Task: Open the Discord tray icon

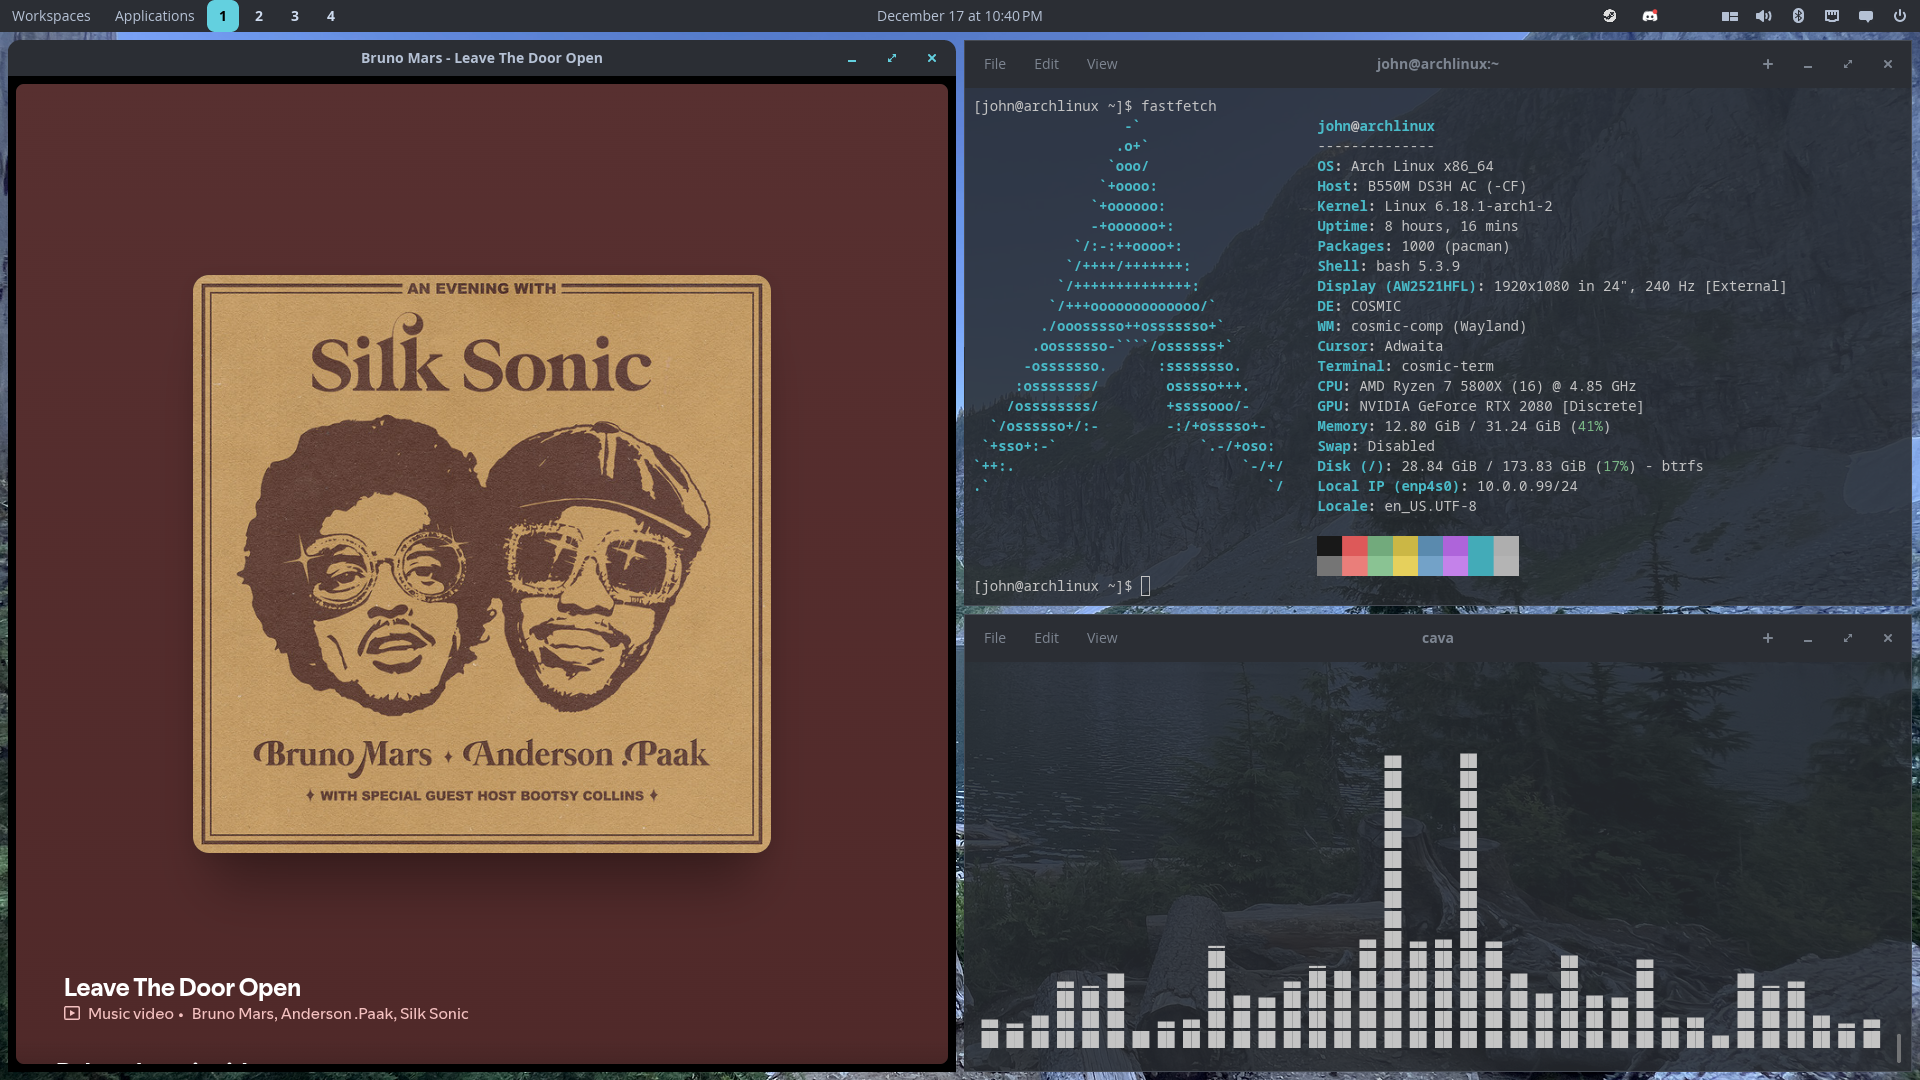Action: (x=1650, y=16)
